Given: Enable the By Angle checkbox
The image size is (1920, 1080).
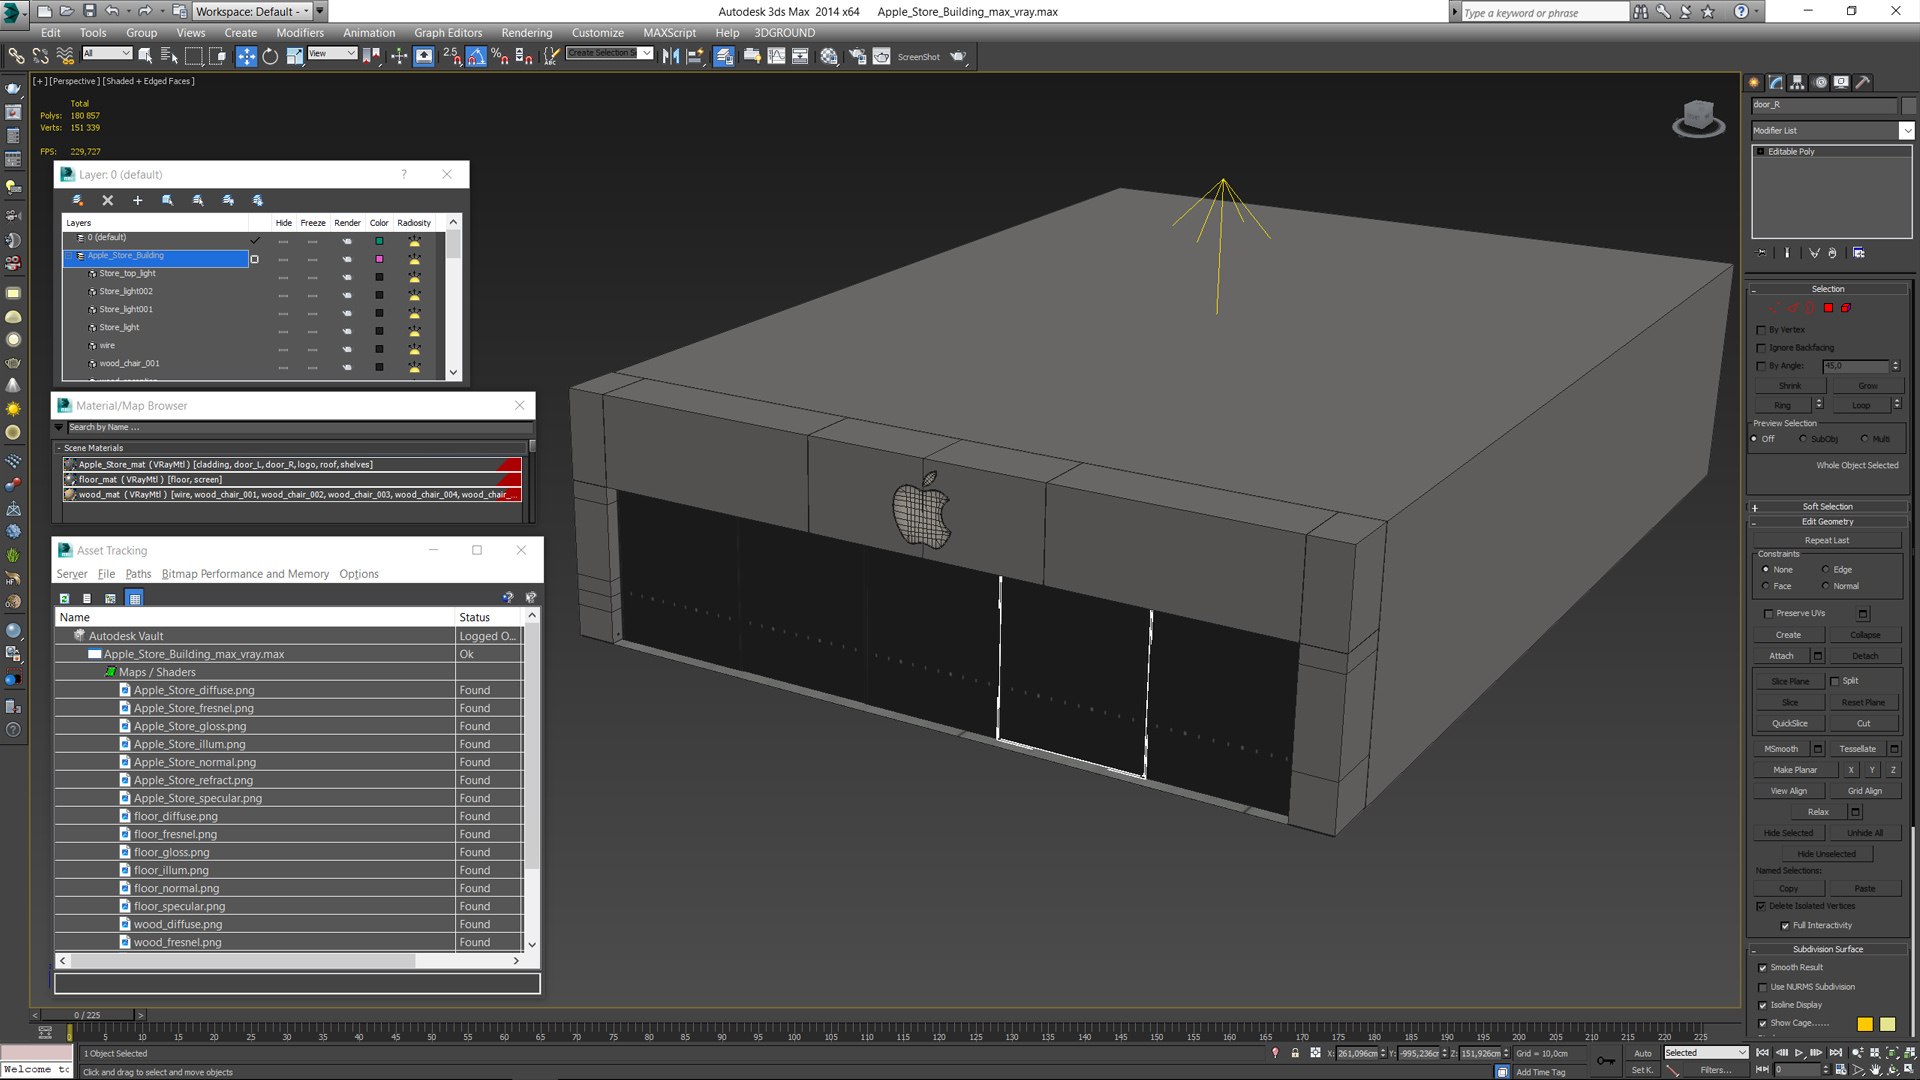Looking at the screenshot, I should (x=1761, y=366).
